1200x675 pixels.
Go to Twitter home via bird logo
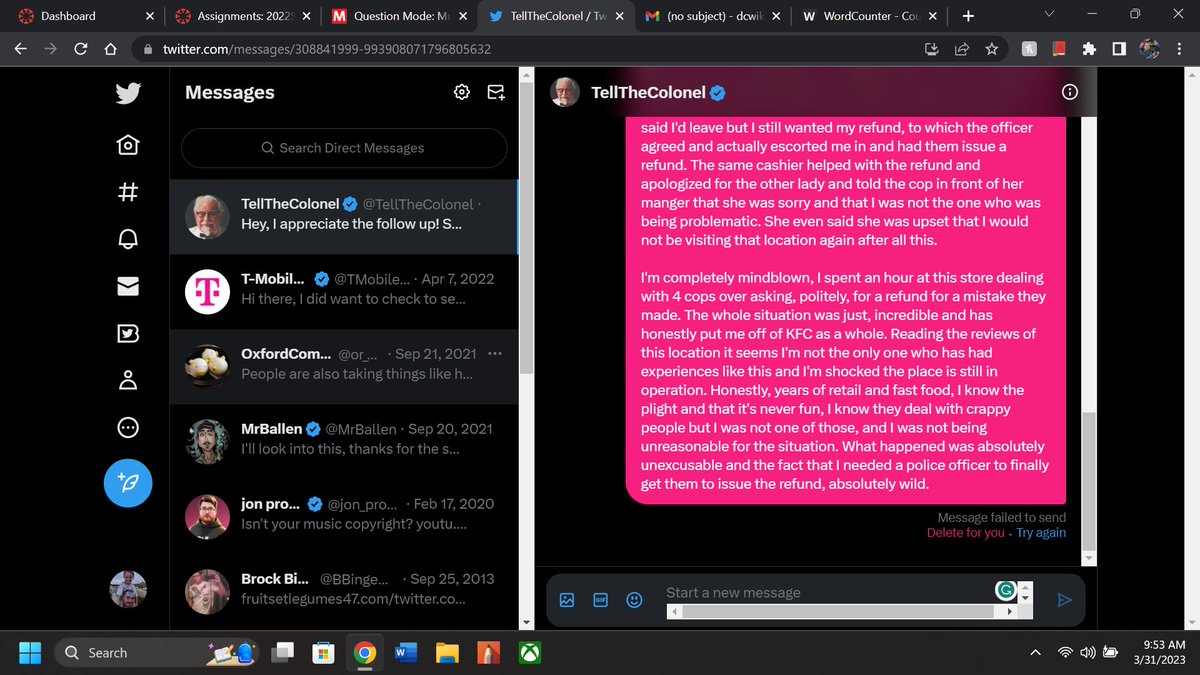[x=127, y=93]
